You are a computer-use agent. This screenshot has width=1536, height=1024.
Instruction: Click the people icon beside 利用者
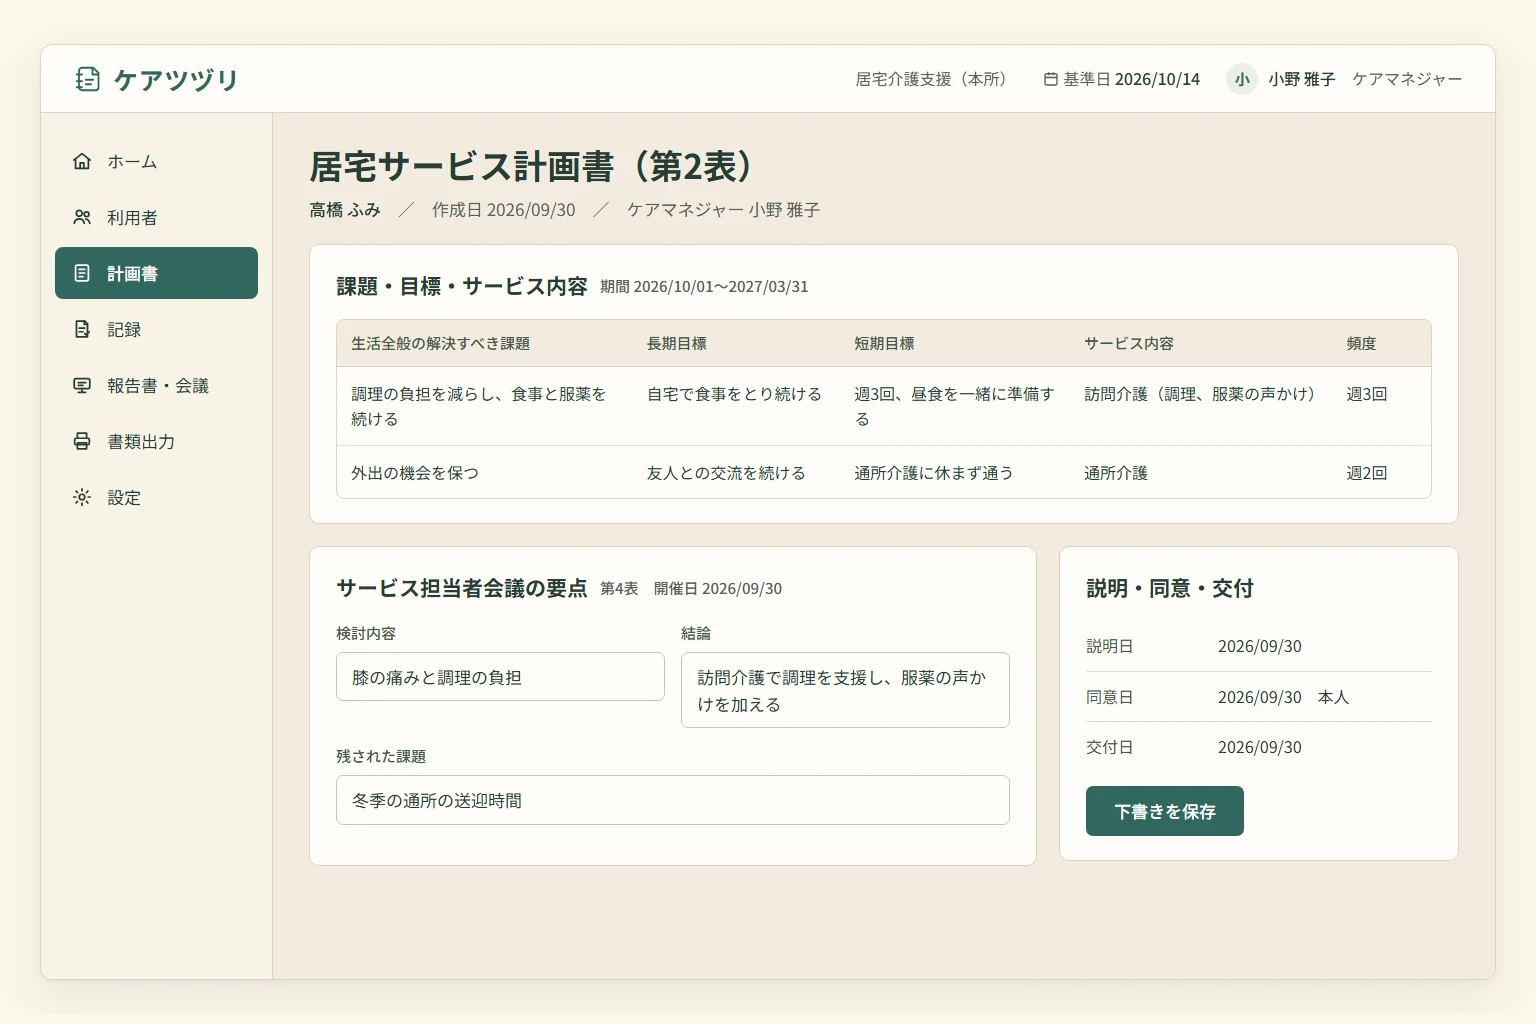82,217
